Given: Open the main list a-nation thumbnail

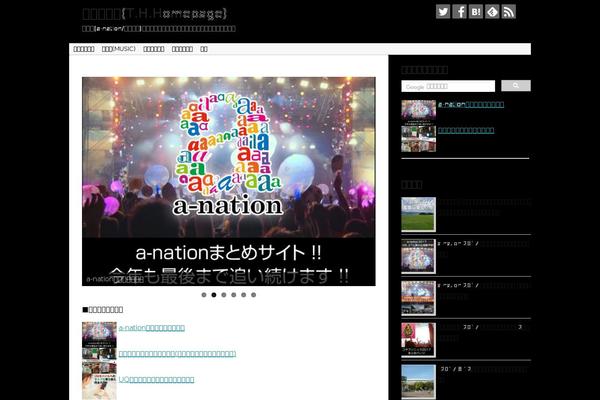Looking at the screenshot, I should coord(99,335).
